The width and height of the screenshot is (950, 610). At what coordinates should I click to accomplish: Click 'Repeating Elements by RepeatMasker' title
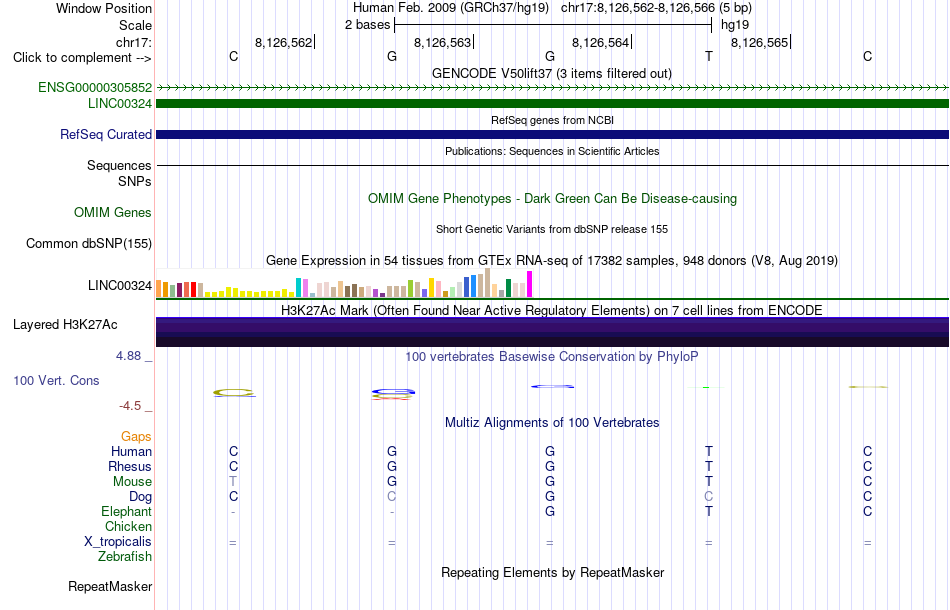(553, 572)
